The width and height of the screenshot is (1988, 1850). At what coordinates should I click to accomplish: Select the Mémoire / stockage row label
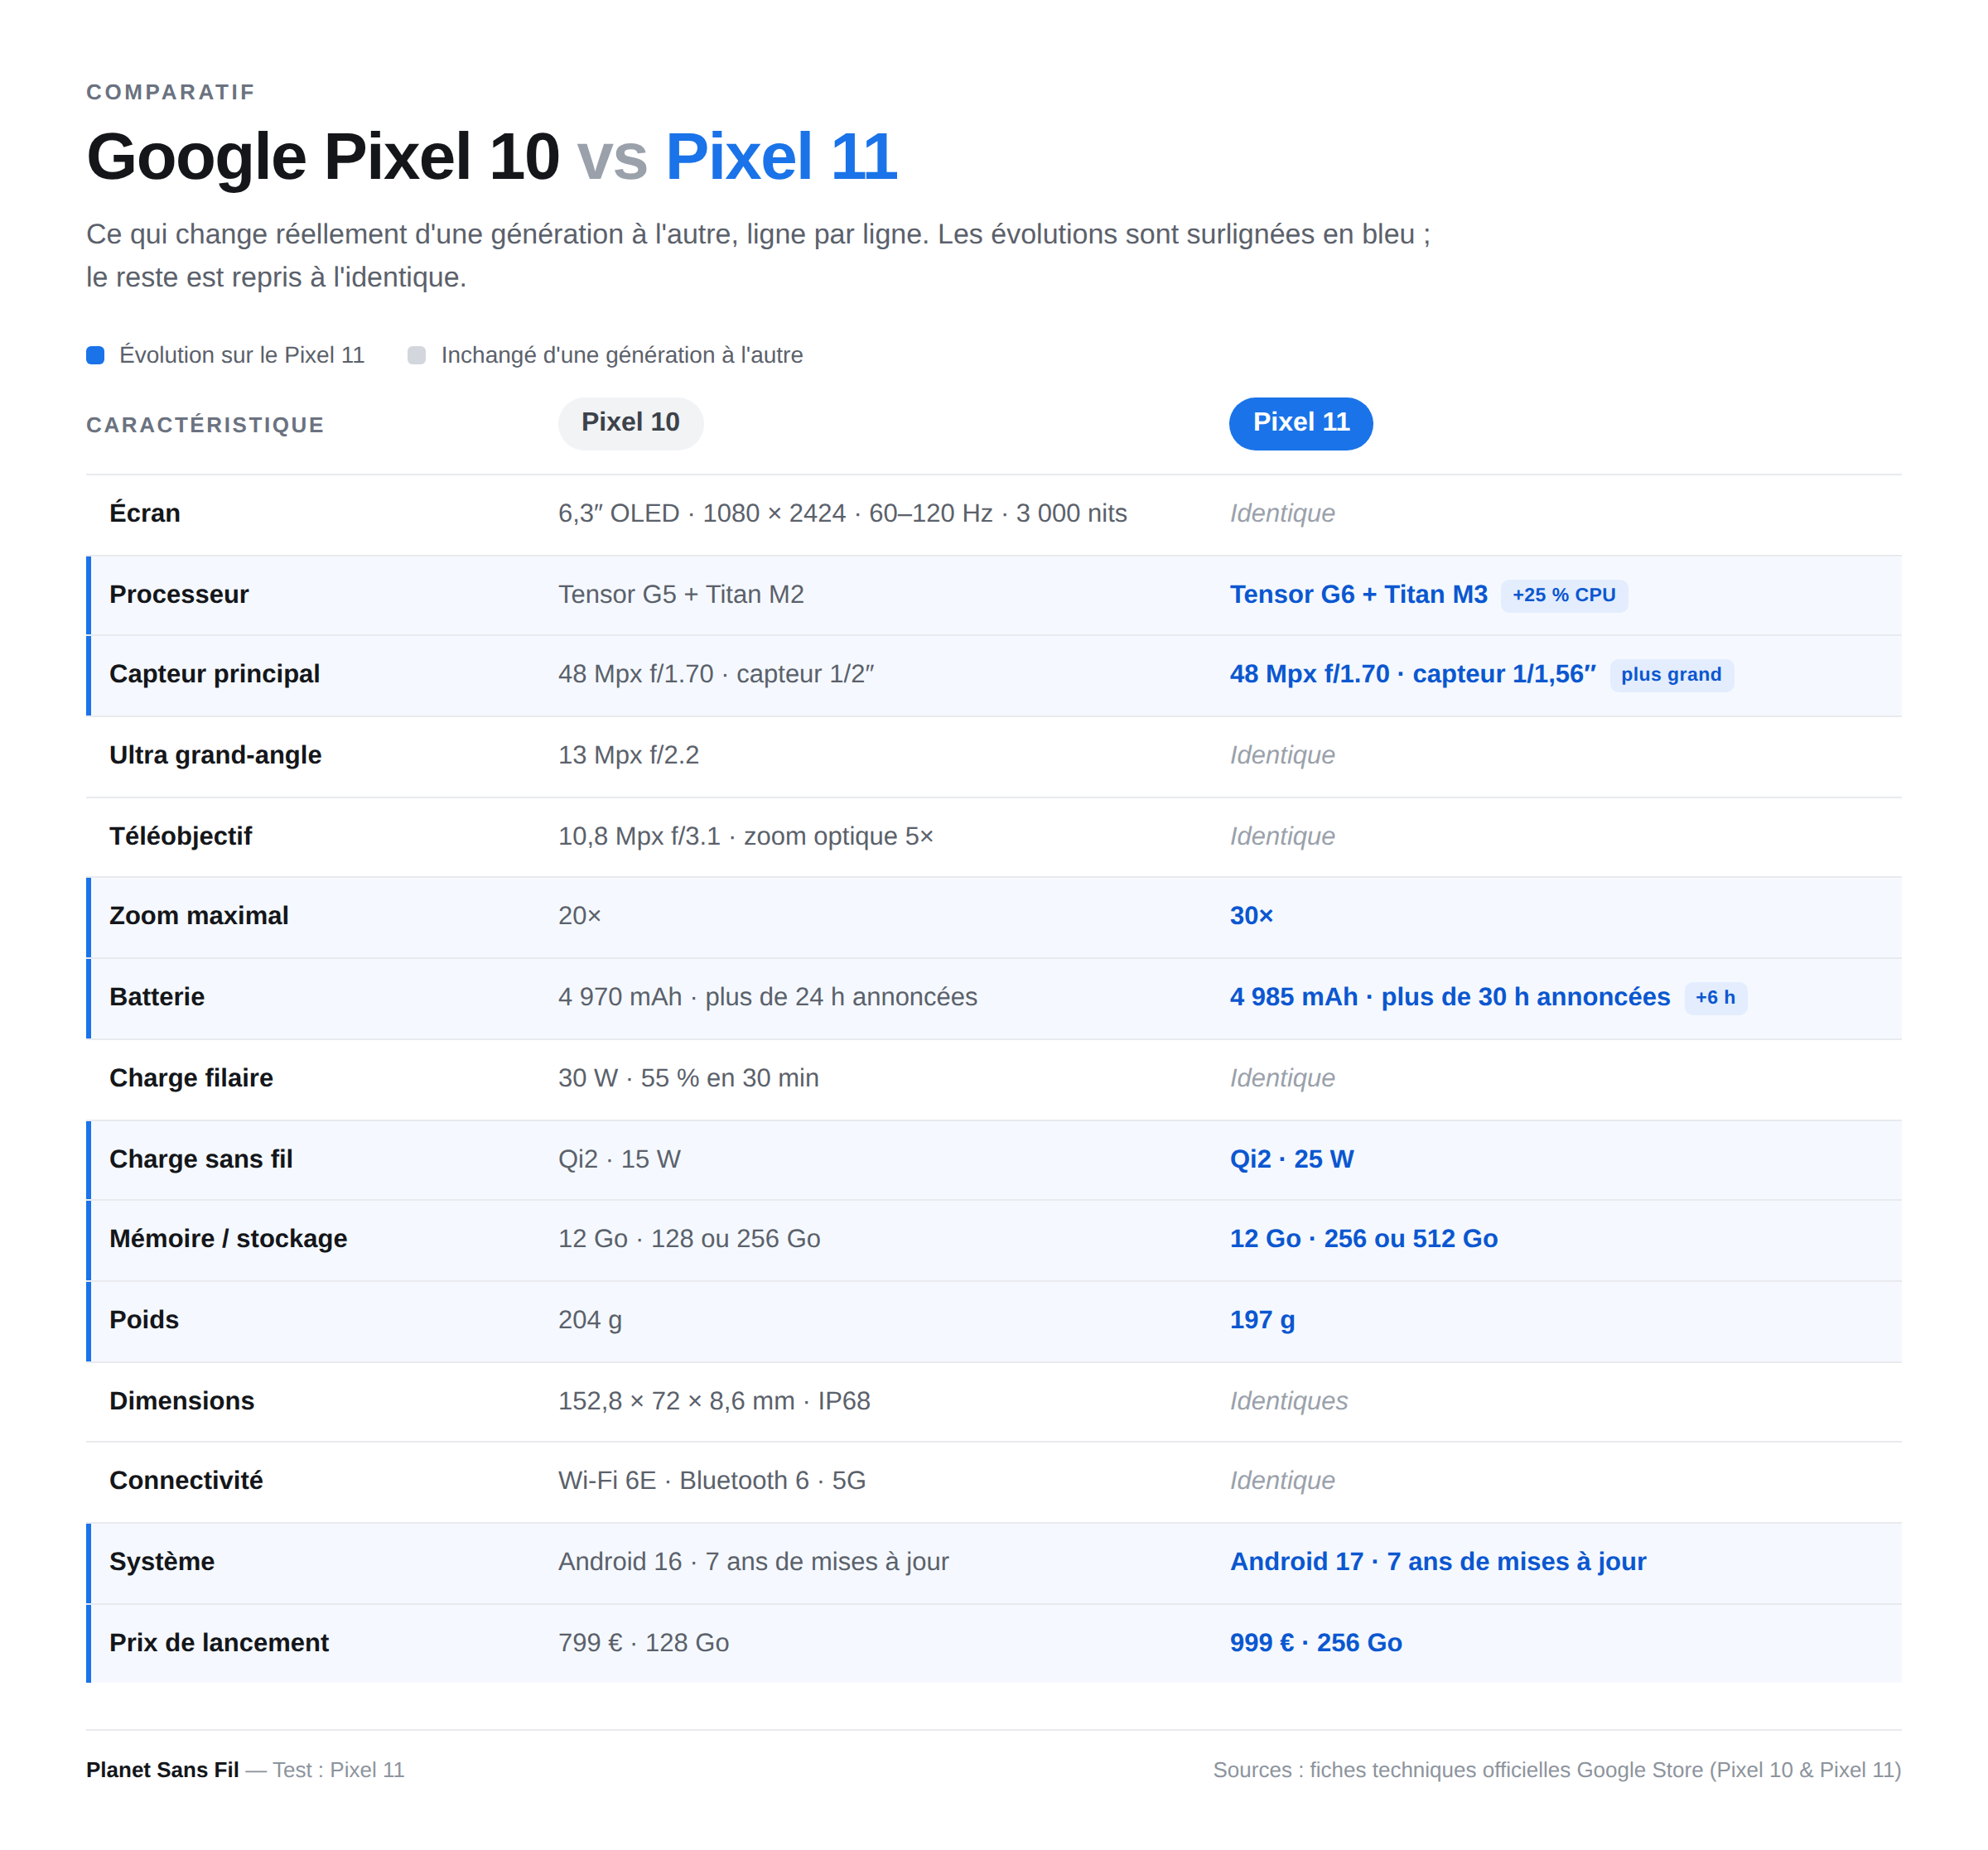(x=228, y=1238)
